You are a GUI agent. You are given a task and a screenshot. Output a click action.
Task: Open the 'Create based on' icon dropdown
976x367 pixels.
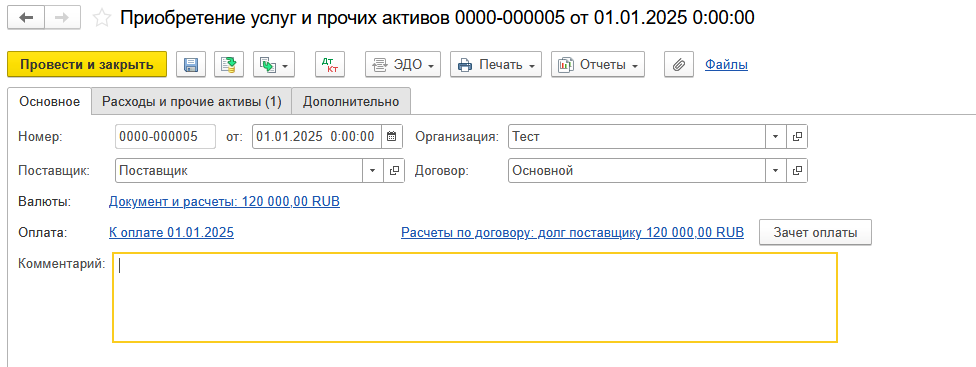274,65
